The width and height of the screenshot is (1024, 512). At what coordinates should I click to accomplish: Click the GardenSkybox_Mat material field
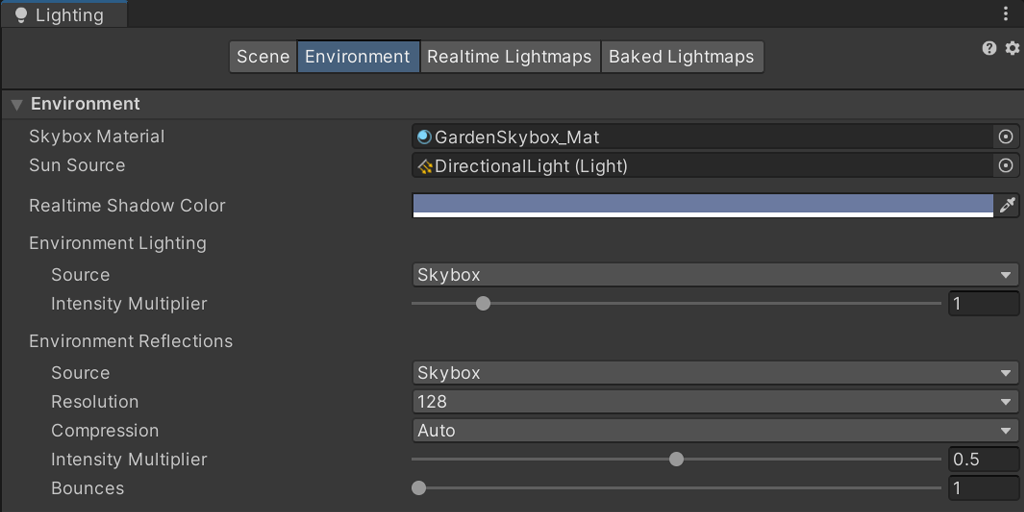click(700, 137)
